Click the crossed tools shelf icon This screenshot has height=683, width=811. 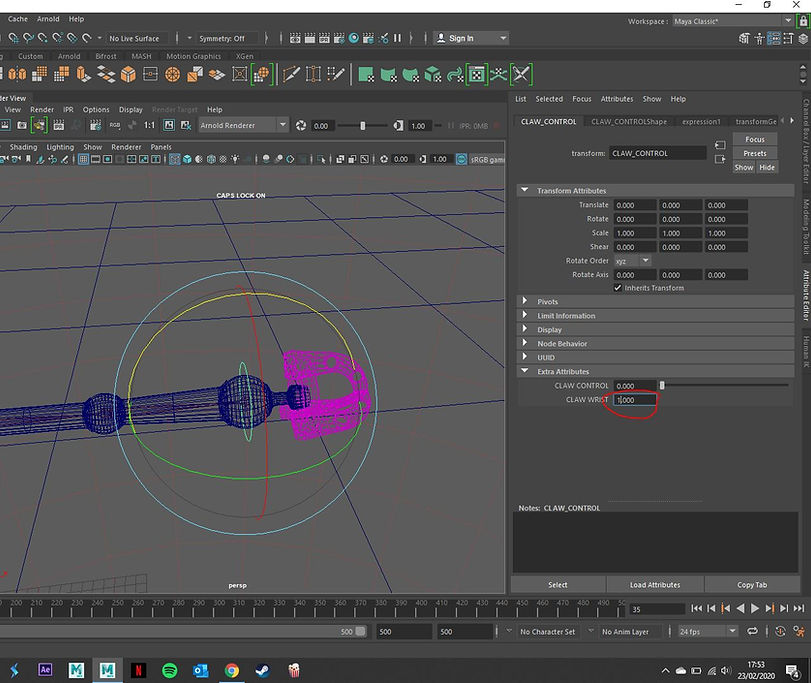coord(521,74)
